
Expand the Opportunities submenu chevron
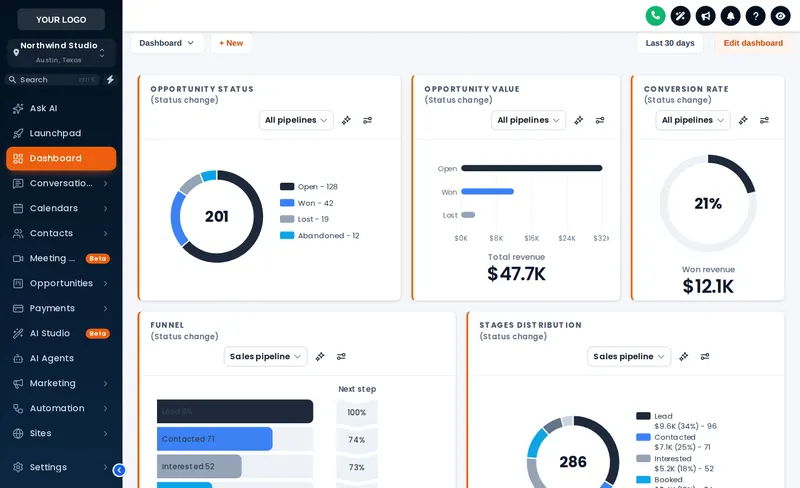coord(105,283)
